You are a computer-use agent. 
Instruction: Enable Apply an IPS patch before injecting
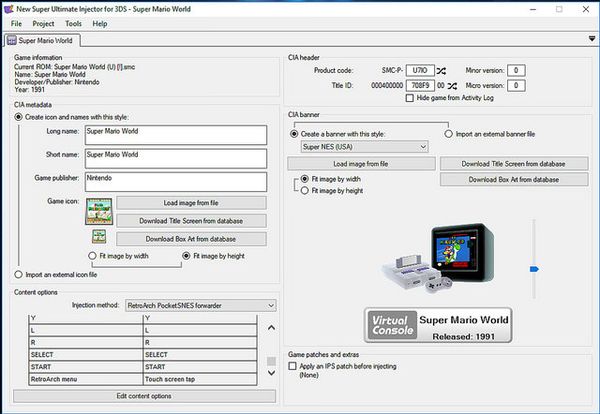click(x=292, y=366)
